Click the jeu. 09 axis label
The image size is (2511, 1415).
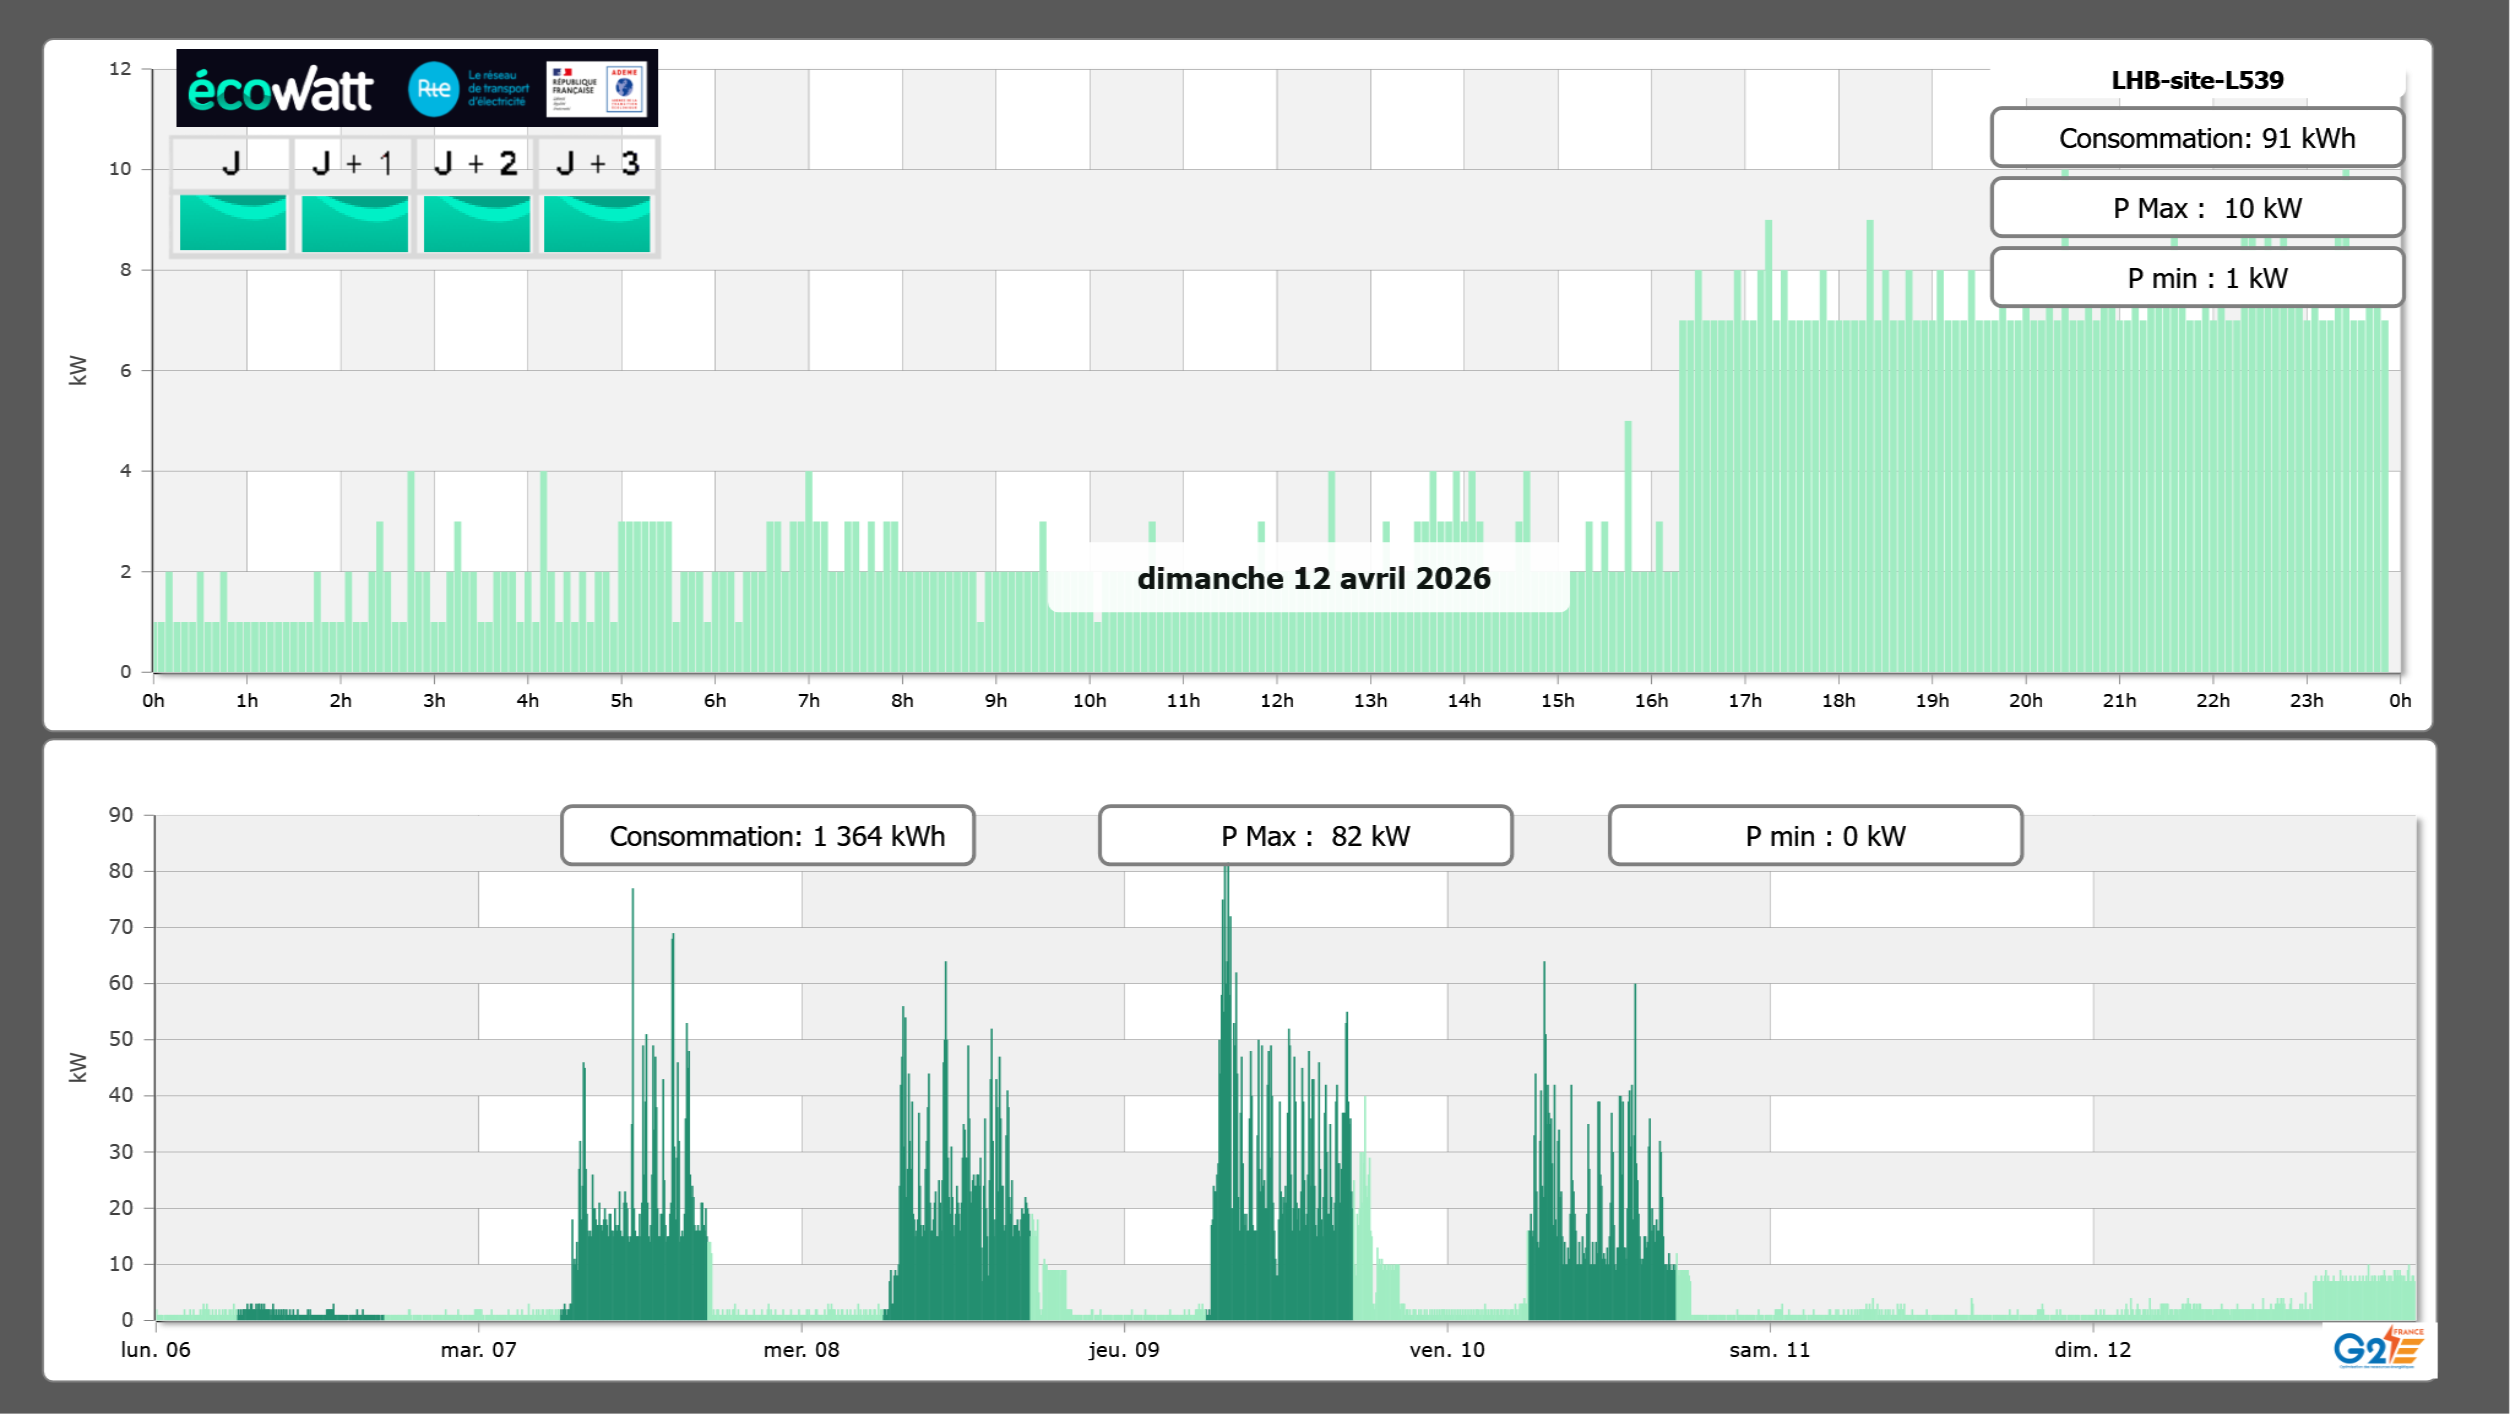[1124, 1350]
